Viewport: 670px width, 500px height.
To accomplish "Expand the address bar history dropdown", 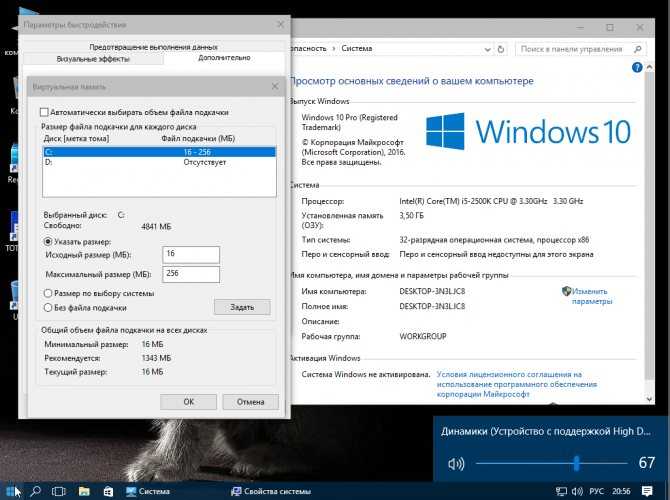I will point(487,50).
